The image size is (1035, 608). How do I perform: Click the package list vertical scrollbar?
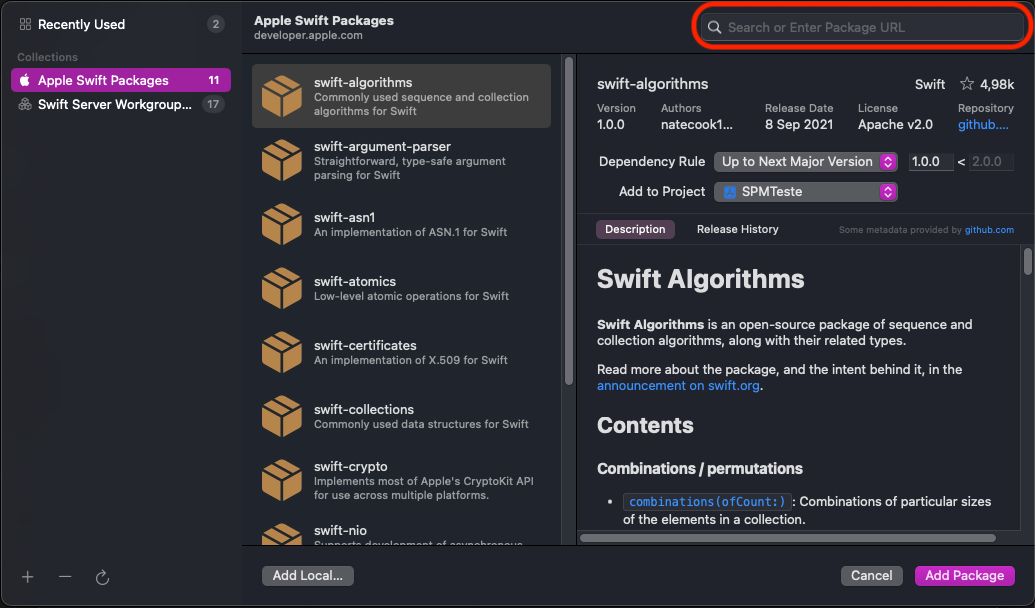[x=569, y=221]
